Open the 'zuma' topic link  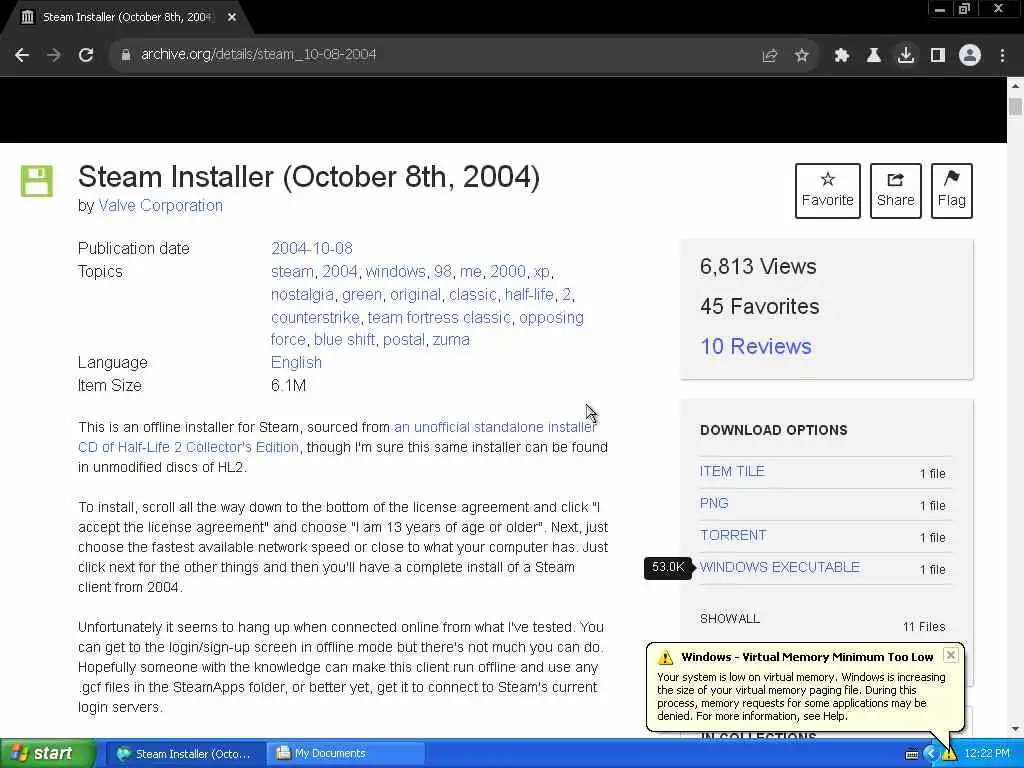451,340
